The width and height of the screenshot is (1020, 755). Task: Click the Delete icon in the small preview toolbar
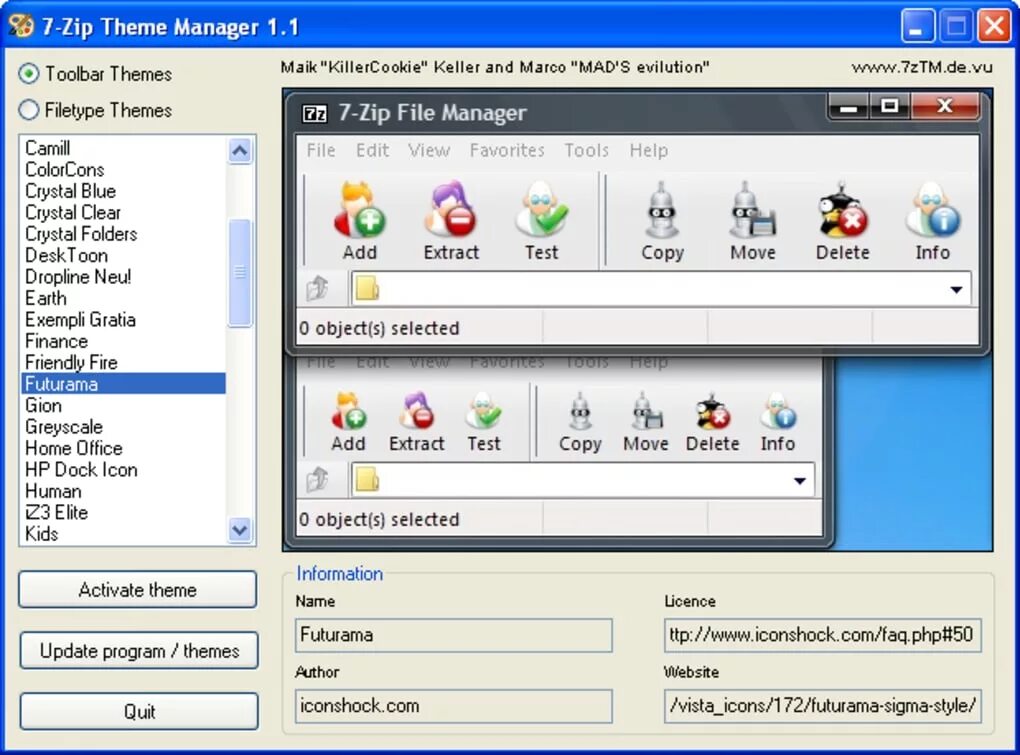[x=712, y=411]
